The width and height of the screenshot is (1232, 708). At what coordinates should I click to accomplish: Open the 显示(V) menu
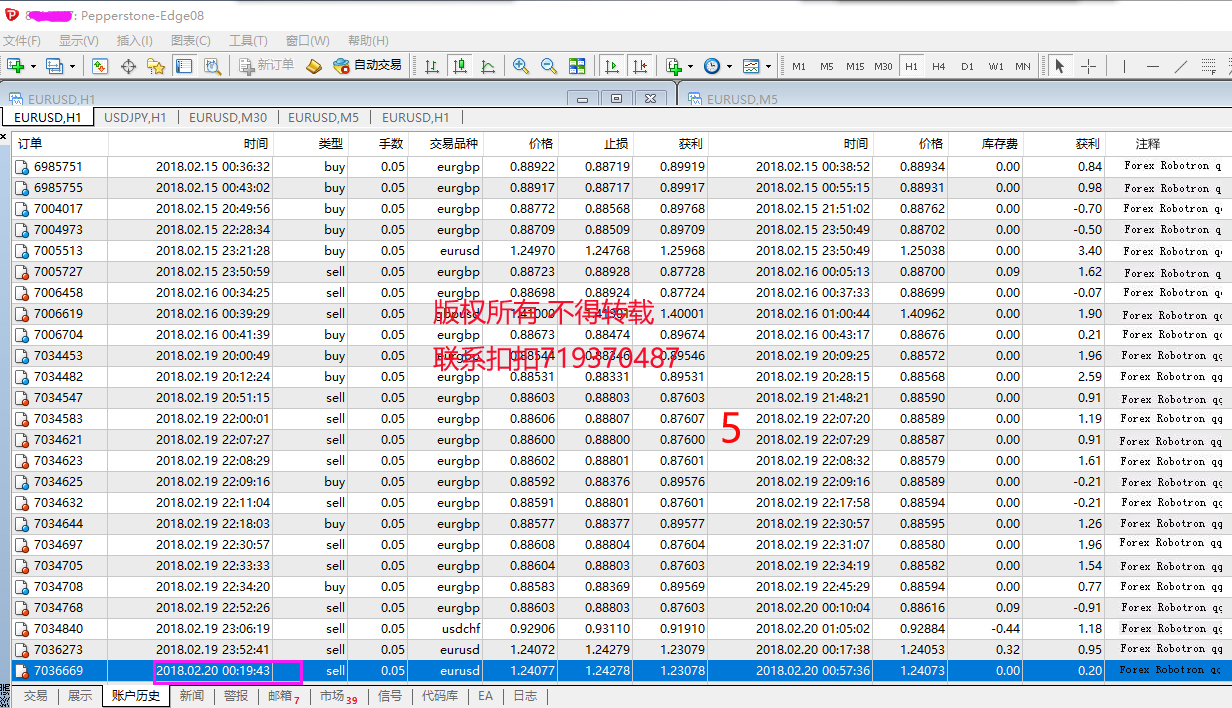tap(79, 41)
